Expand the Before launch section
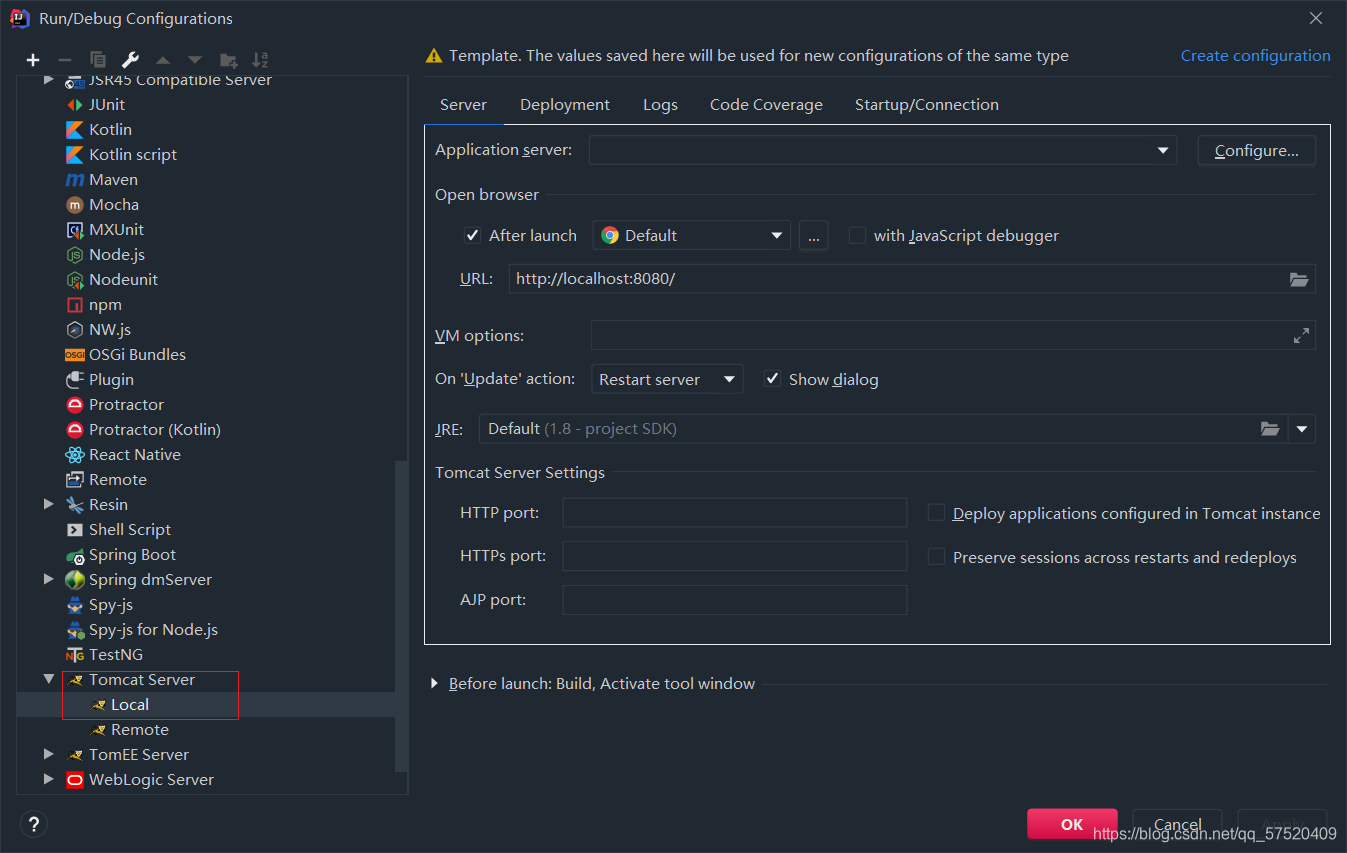The image size is (1347, 853). [x=434, y=684]
